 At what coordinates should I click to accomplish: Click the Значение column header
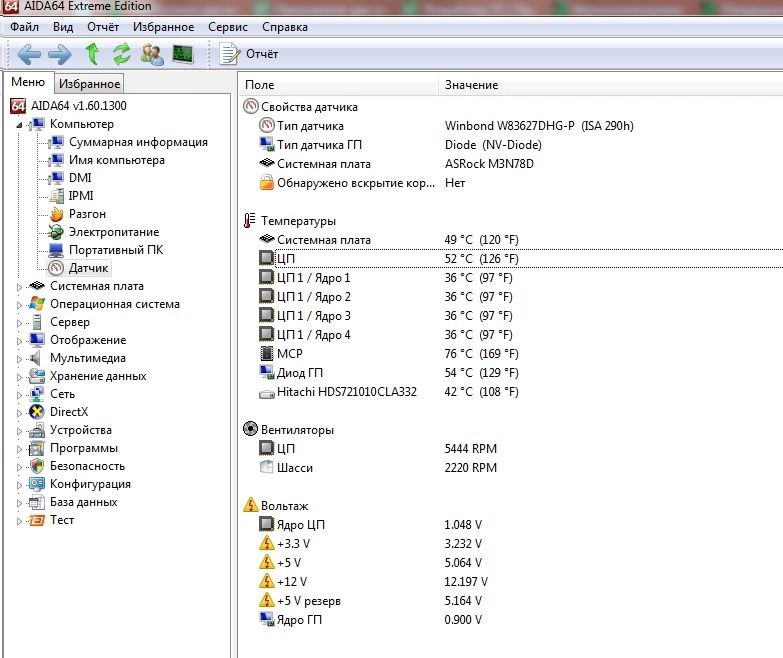tap(610, 85)
